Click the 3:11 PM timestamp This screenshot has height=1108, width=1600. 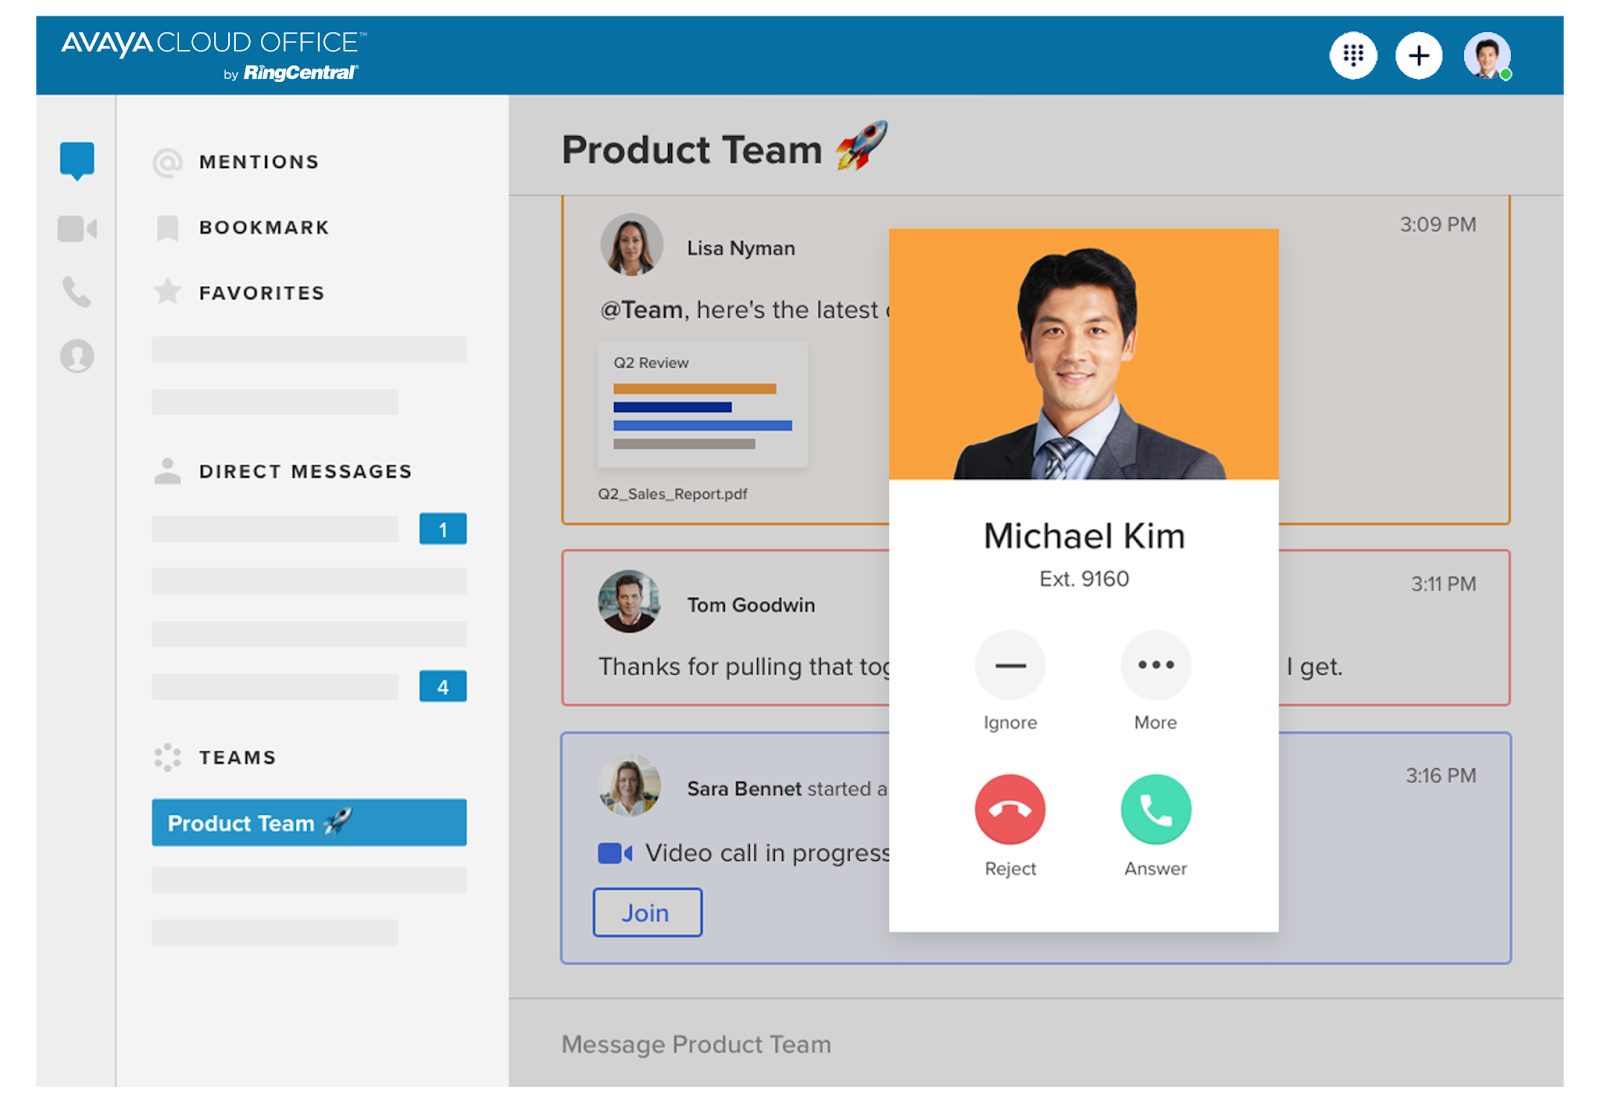(1443, 584)
